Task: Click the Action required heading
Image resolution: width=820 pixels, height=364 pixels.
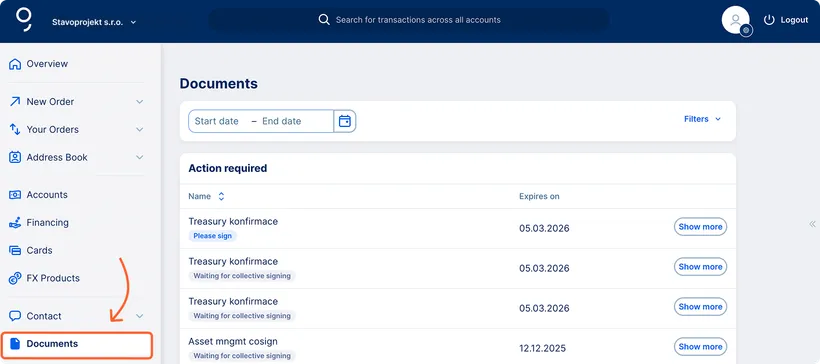Action: 227,168
